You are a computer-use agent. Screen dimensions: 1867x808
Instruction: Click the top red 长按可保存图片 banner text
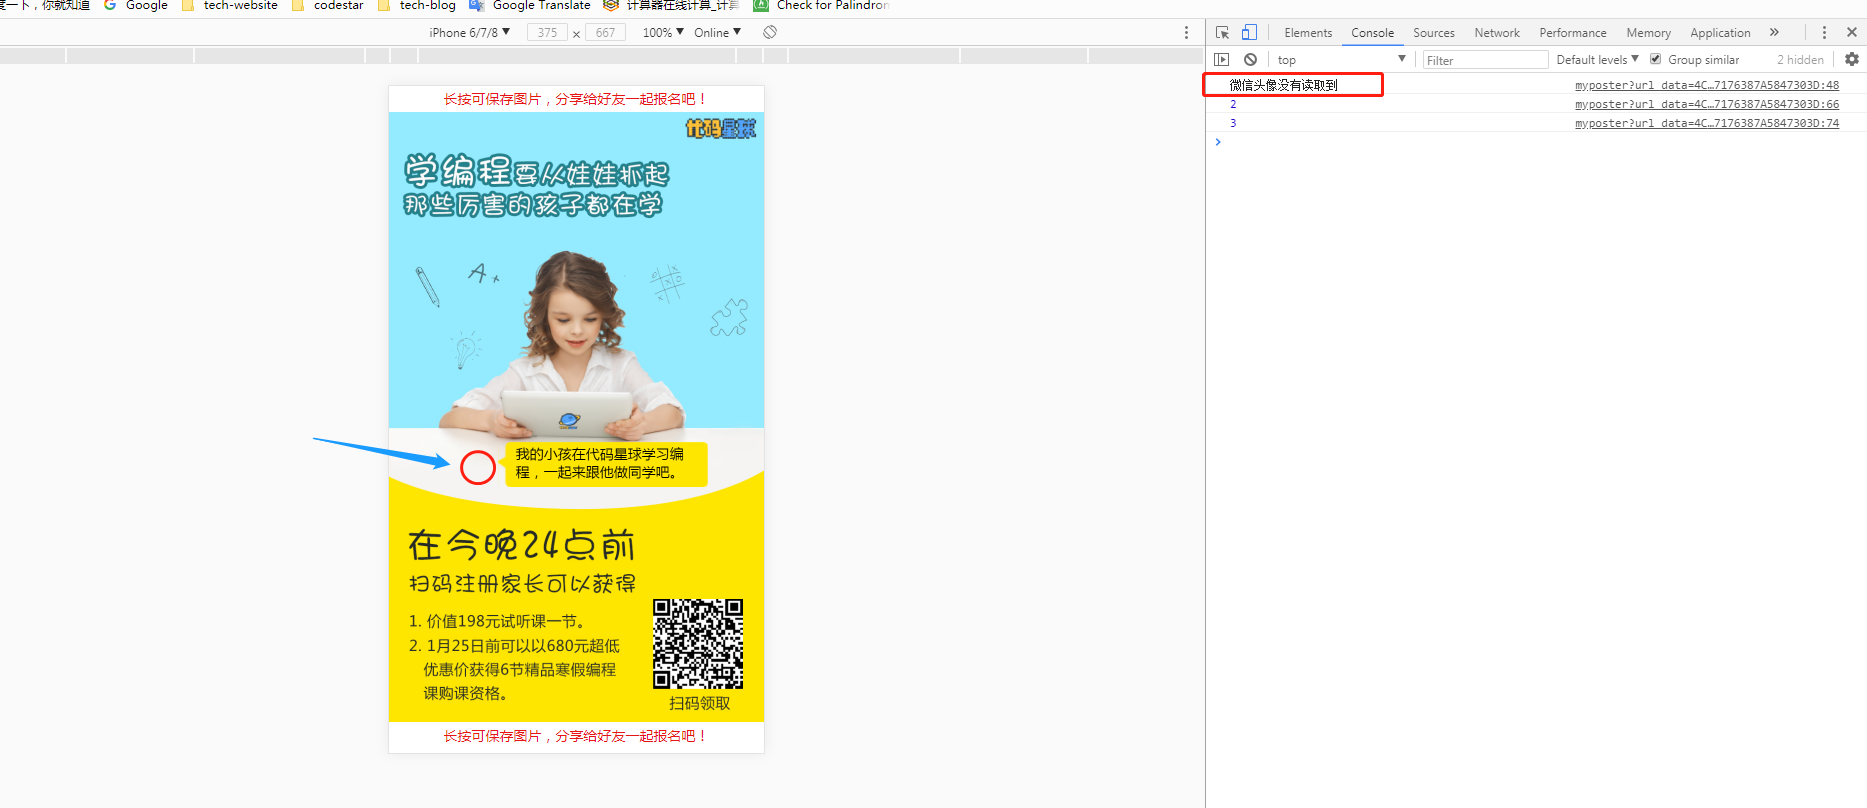point(576,99)
